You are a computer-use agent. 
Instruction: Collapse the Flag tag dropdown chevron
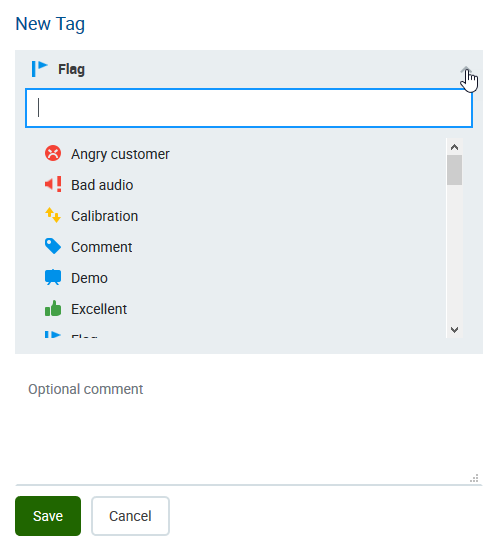click(466, 69)
